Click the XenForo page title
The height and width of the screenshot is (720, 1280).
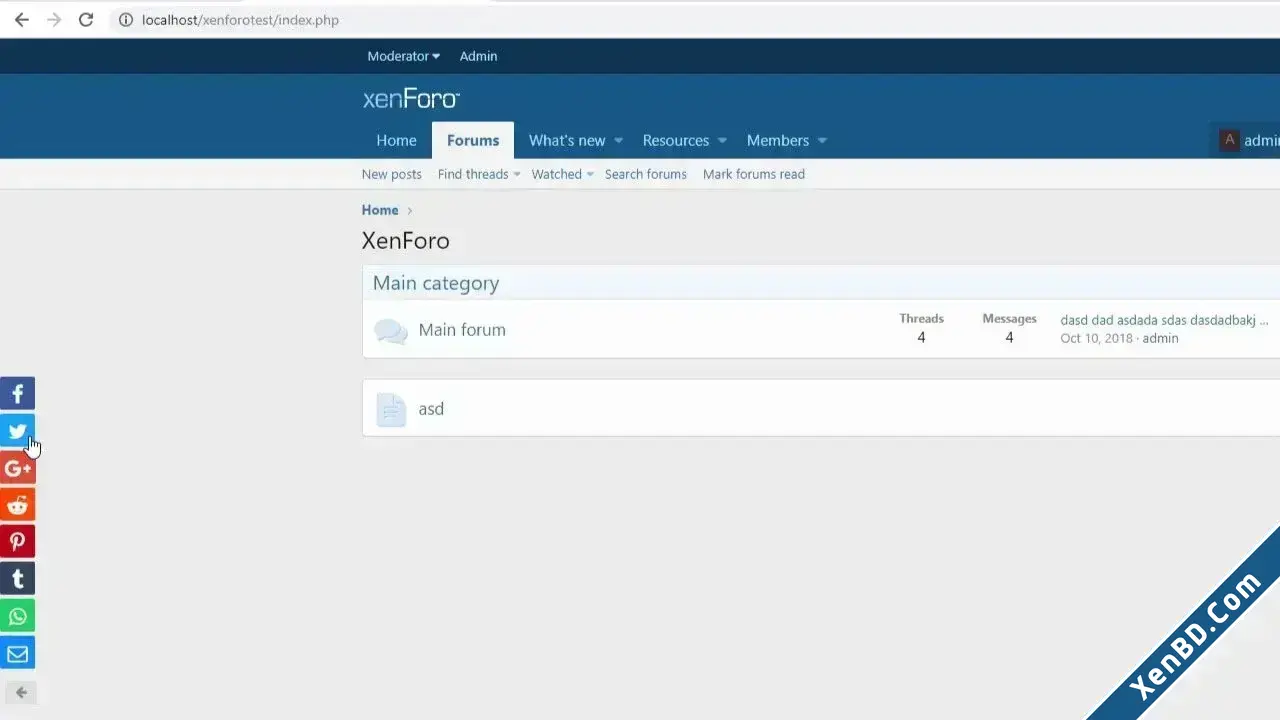[406, 241]
